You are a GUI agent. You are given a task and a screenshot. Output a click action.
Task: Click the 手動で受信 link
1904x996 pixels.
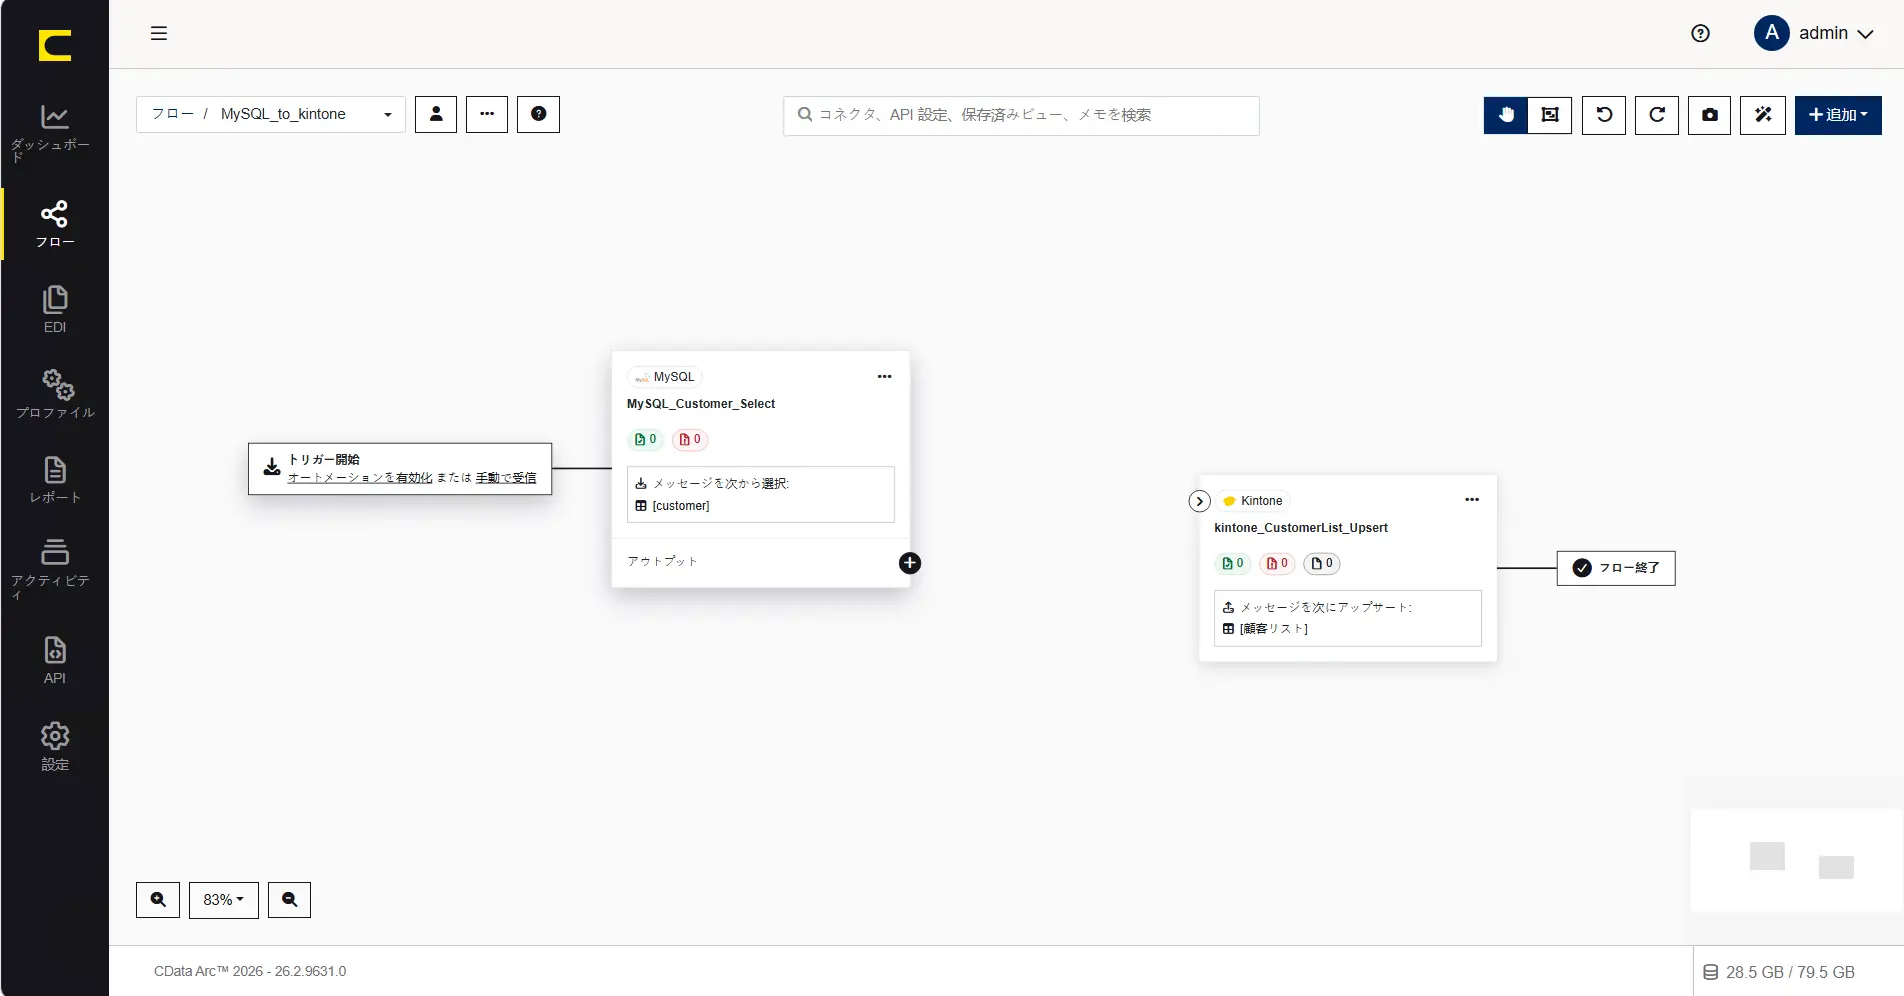pyautogui.click(x=506, y=478)
